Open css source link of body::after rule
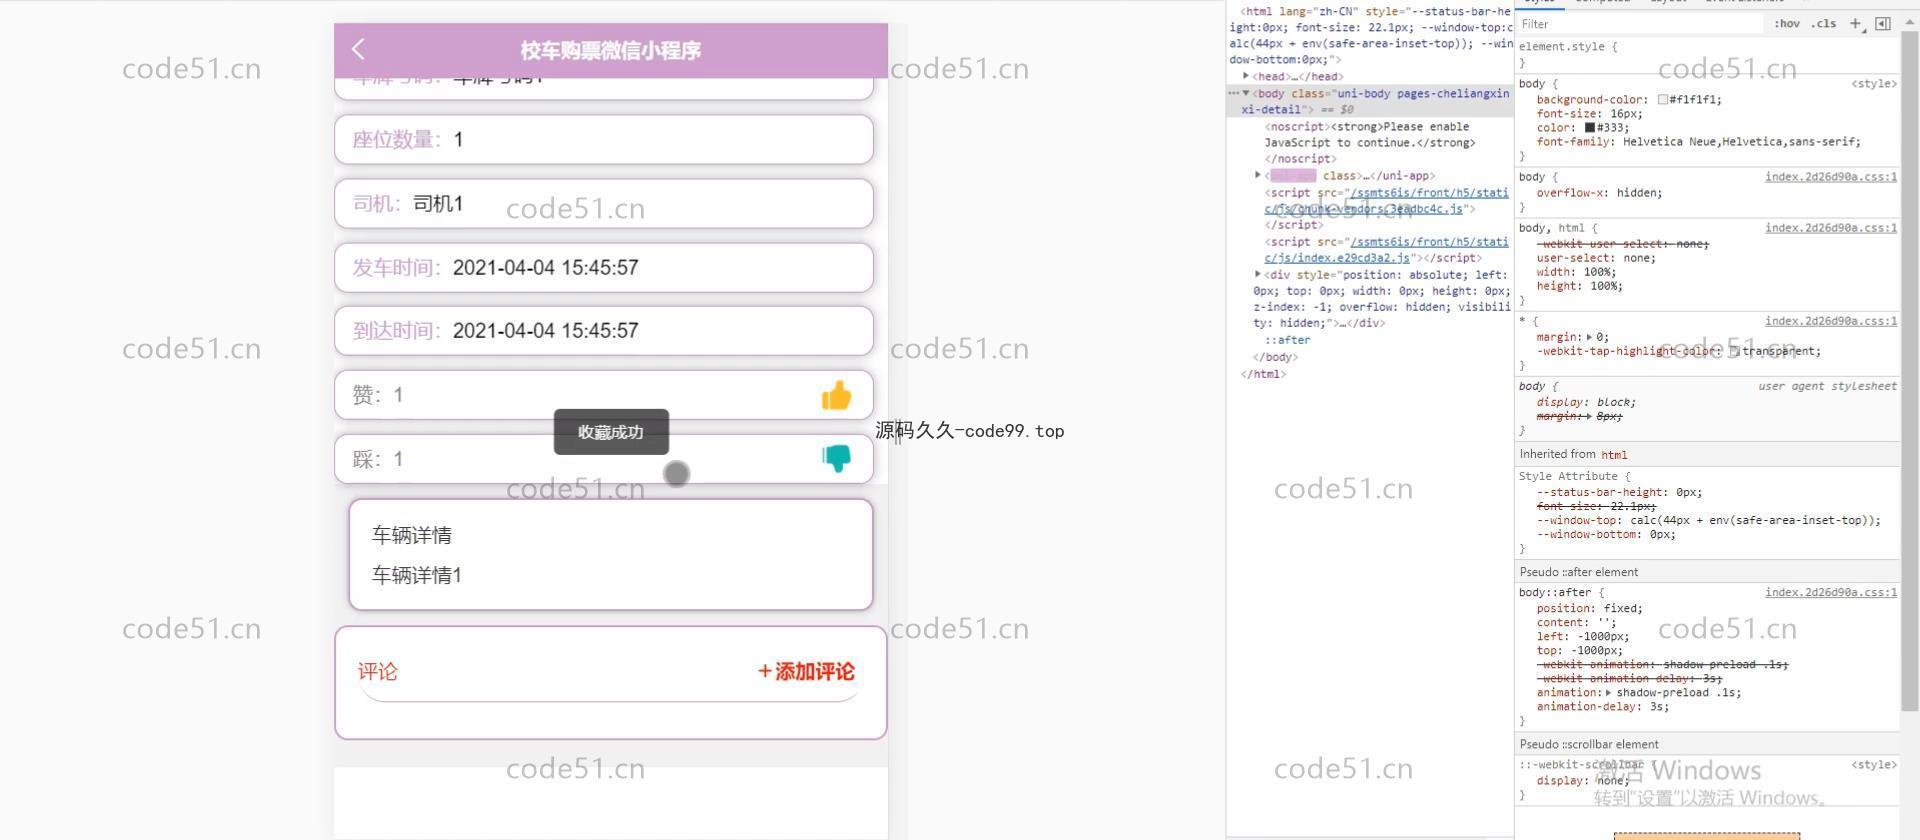Screen dimensions: 1920x840 1830,592
